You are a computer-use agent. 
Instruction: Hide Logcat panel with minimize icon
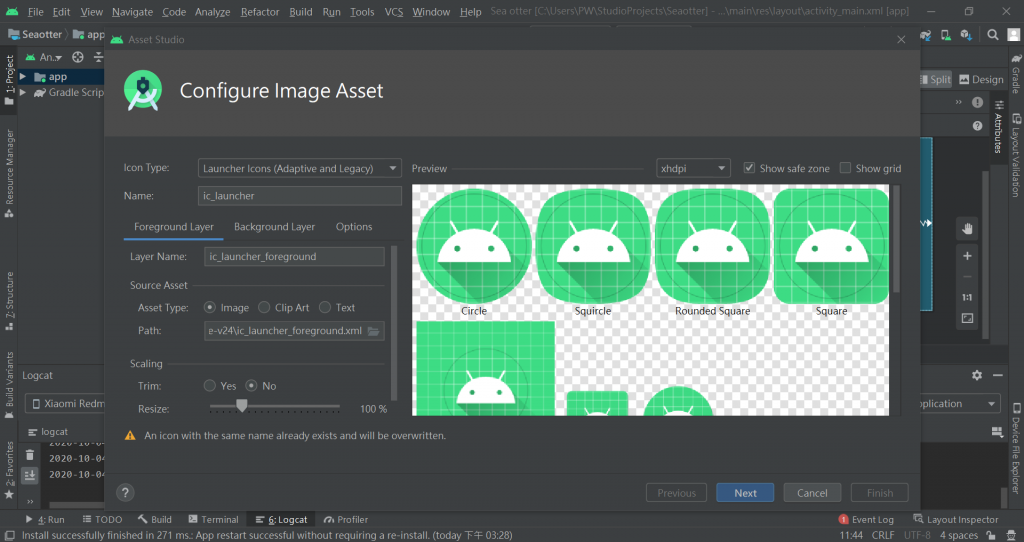(997, 375)
